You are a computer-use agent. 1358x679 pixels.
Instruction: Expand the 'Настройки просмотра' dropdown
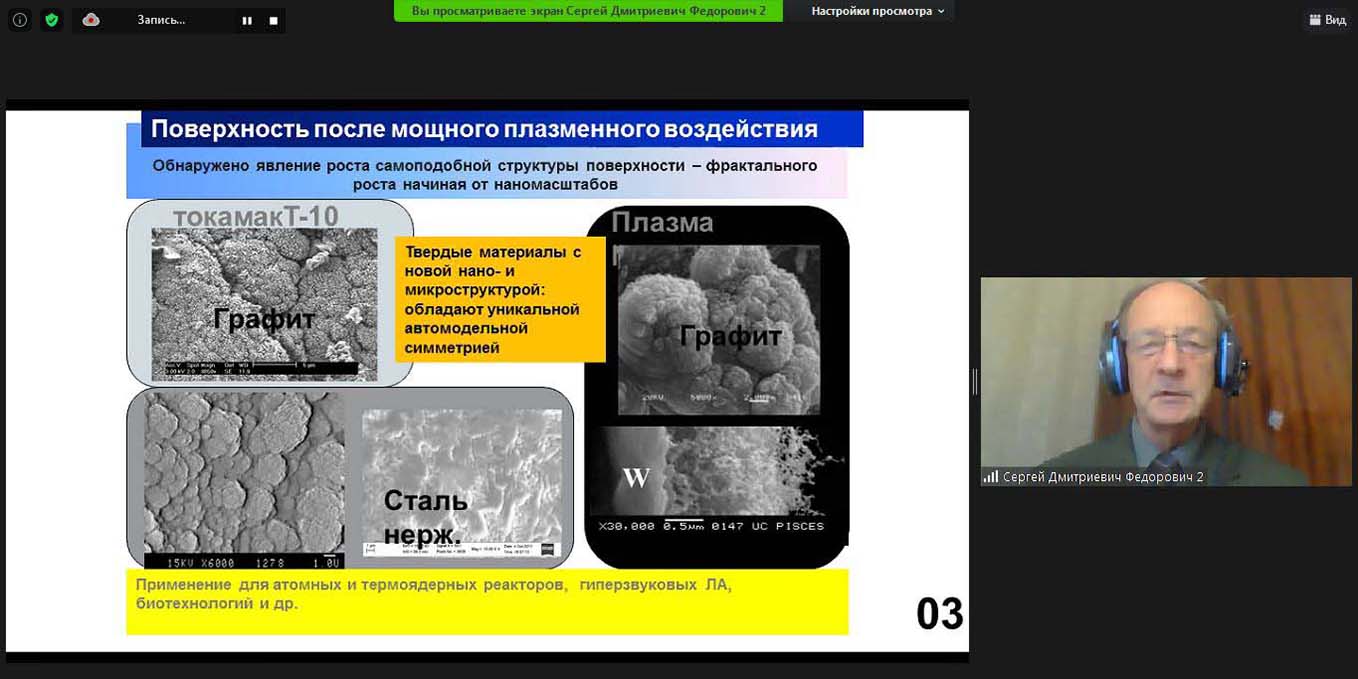tap(877, 11)
